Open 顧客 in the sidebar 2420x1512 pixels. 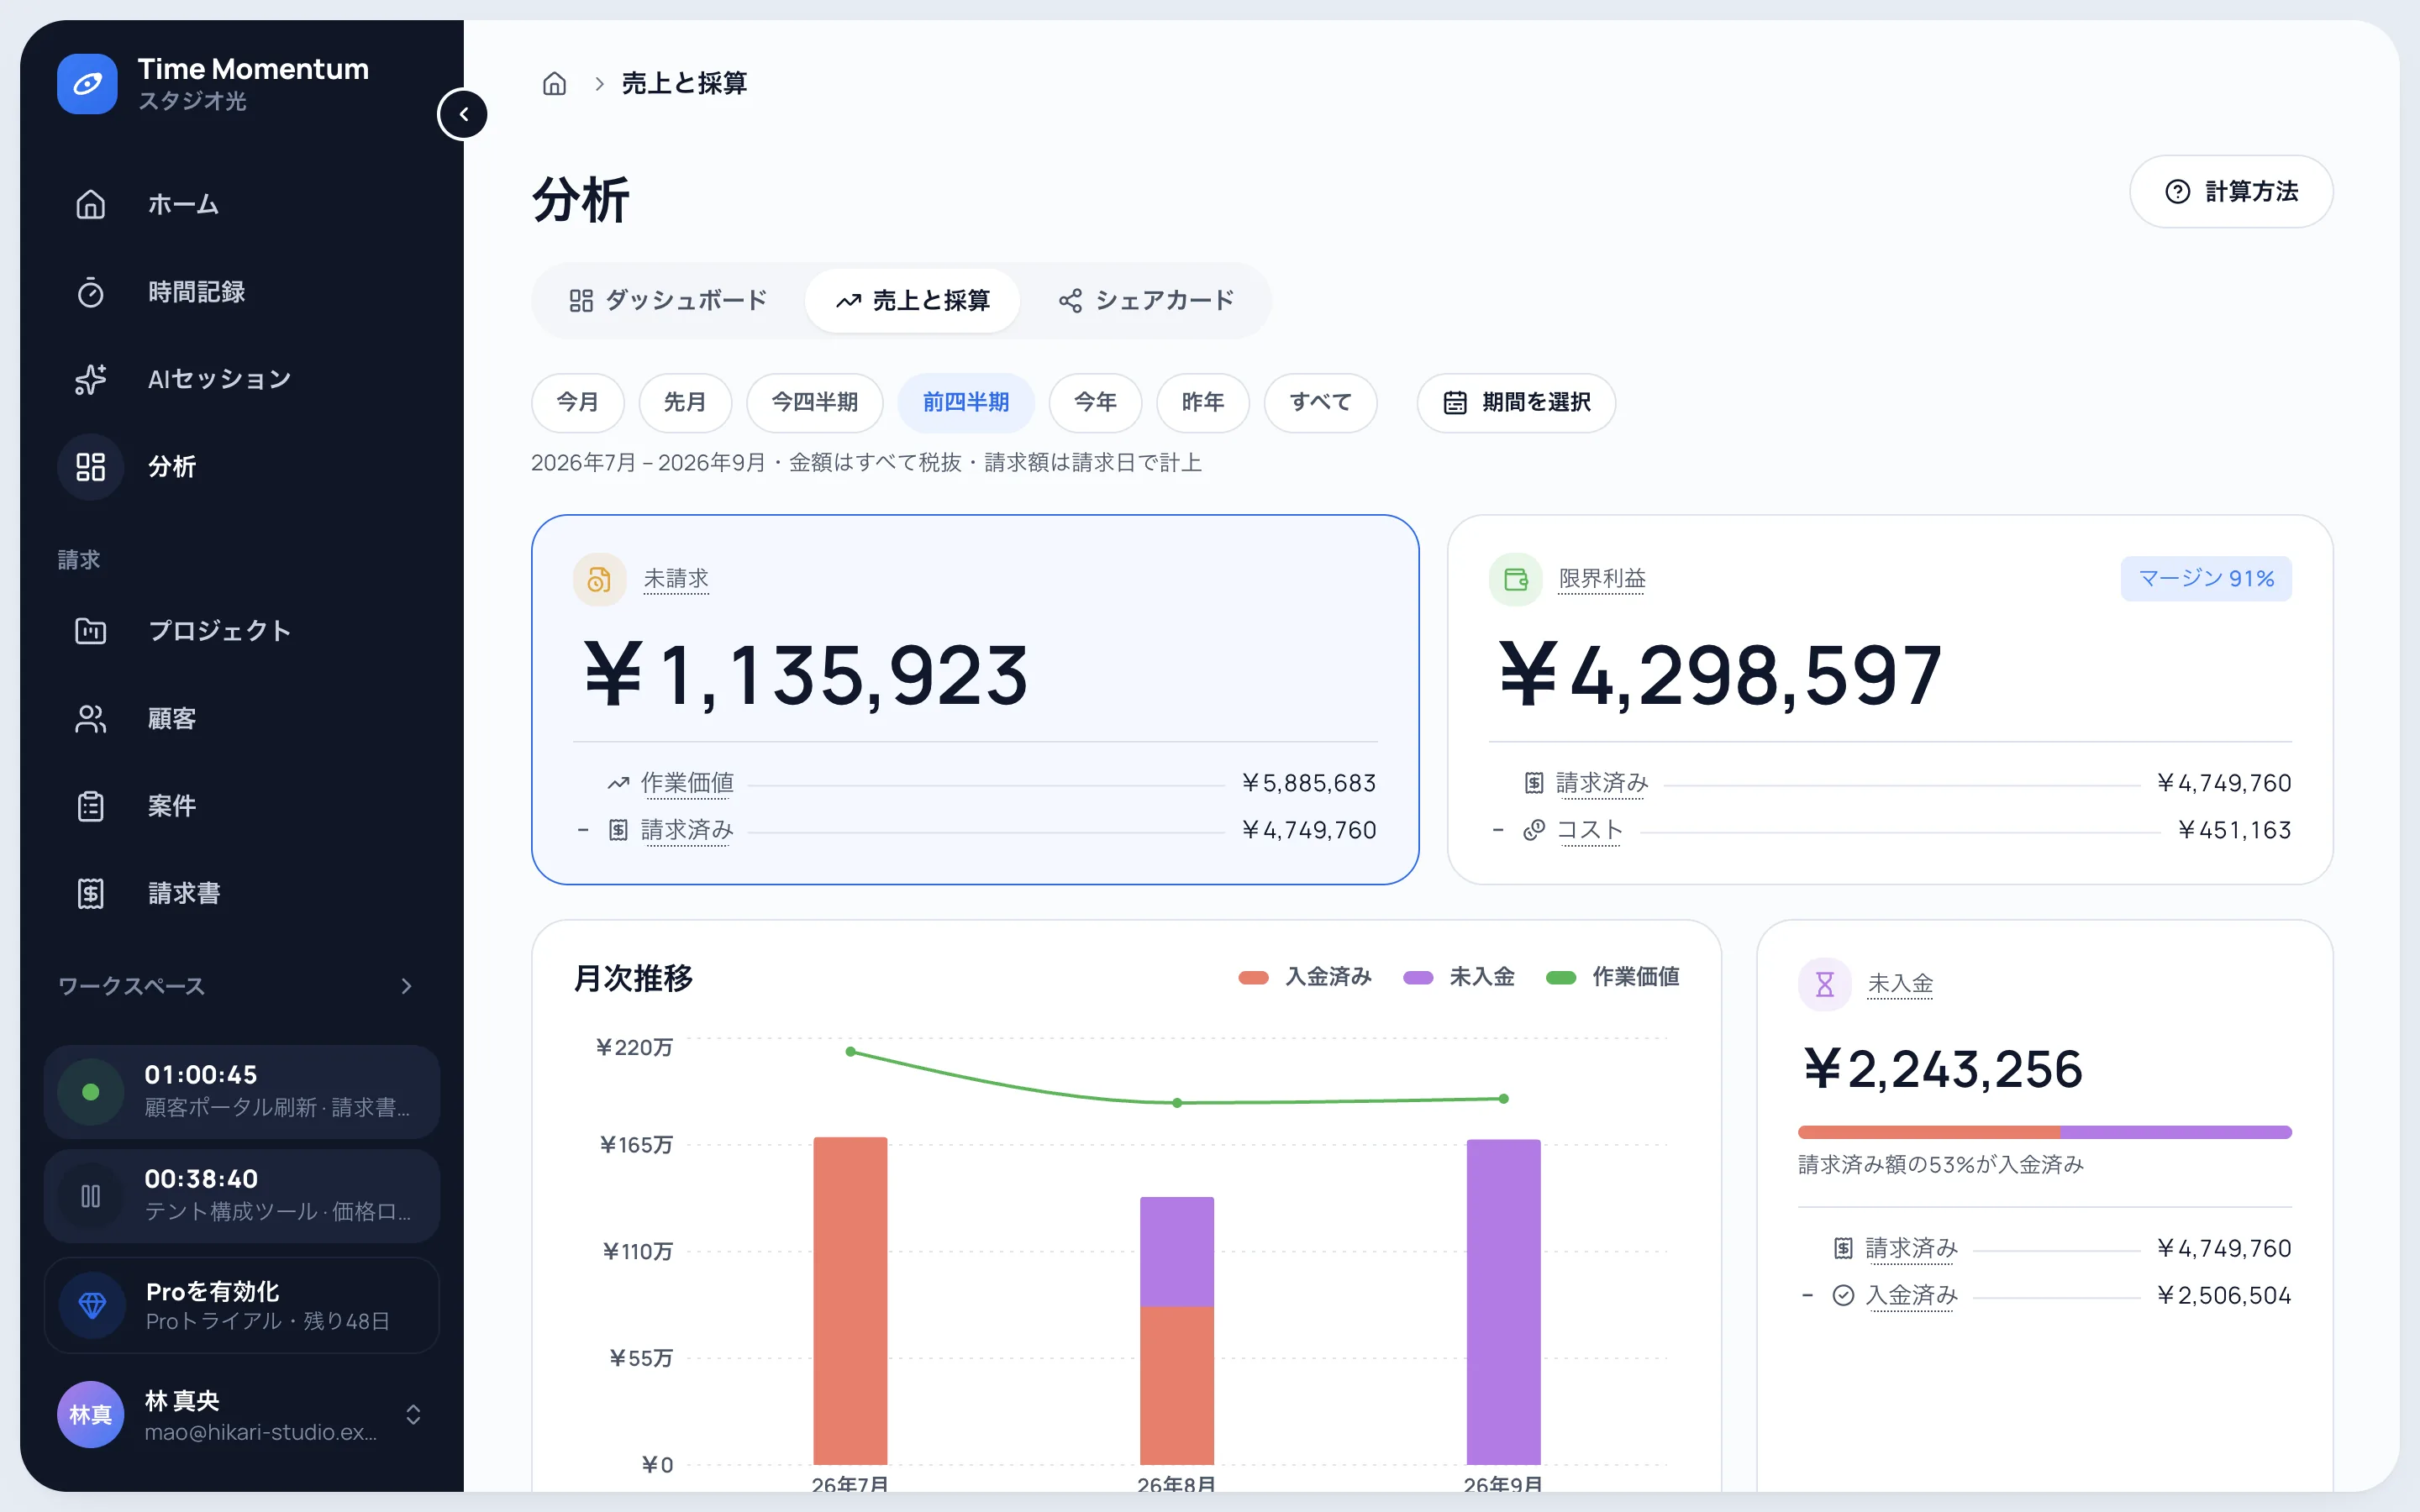click(x=242, y=718)
